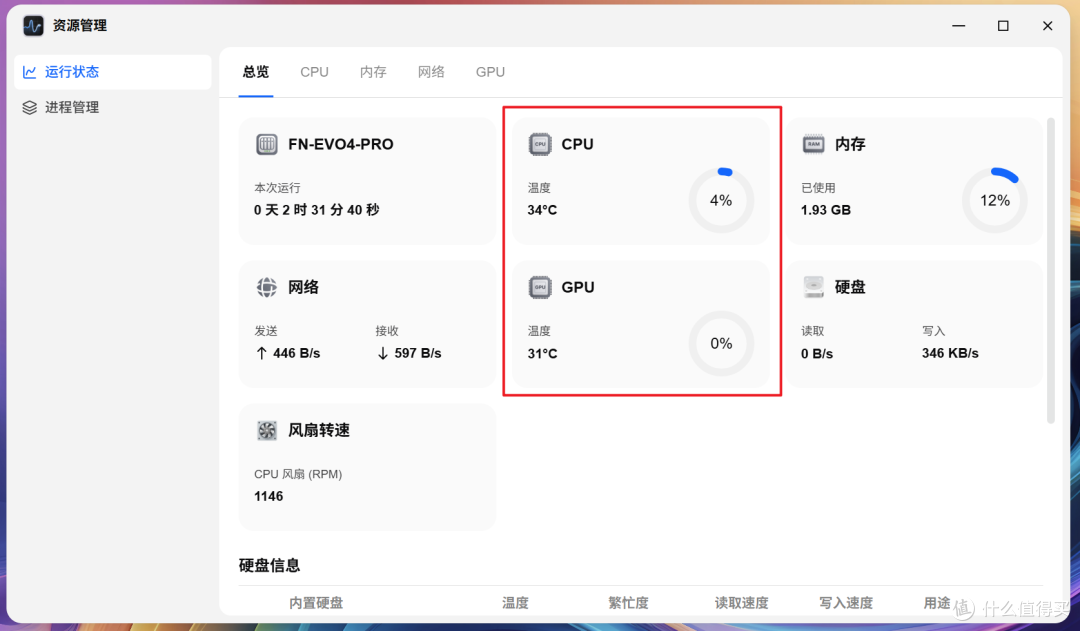Click the FN-EVO4-PRO device icon

(x=267, y=144)
